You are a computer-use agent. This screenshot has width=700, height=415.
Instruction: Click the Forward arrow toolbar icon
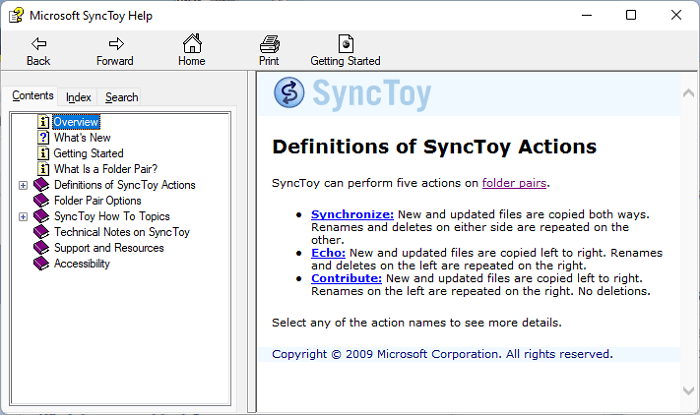point(116,44)
